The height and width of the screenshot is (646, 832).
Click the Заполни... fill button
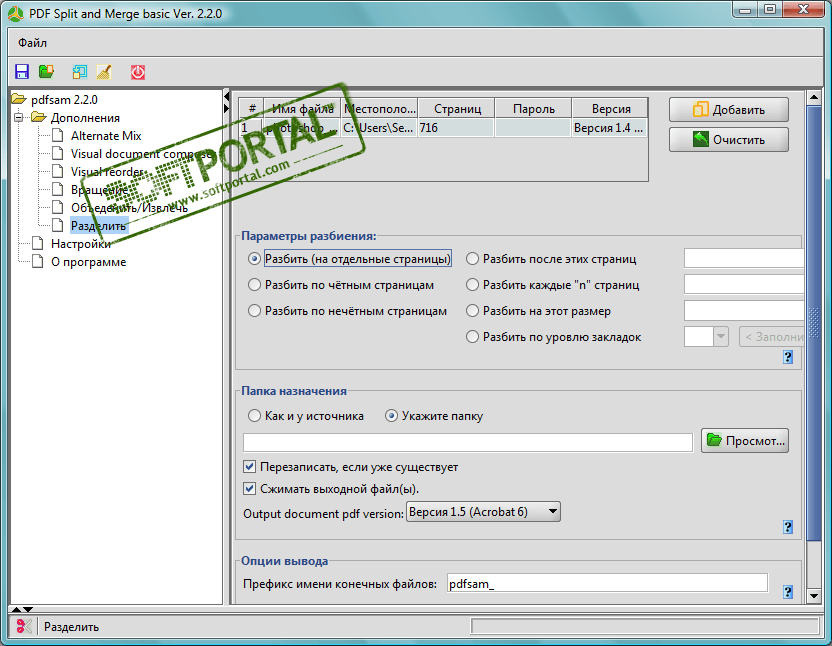pos(772,337)
